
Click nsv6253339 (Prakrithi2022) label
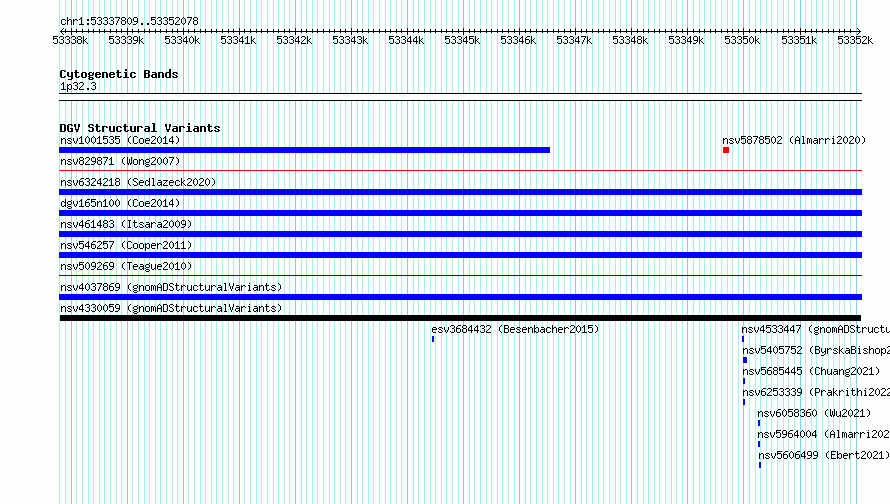coord(816,392)
